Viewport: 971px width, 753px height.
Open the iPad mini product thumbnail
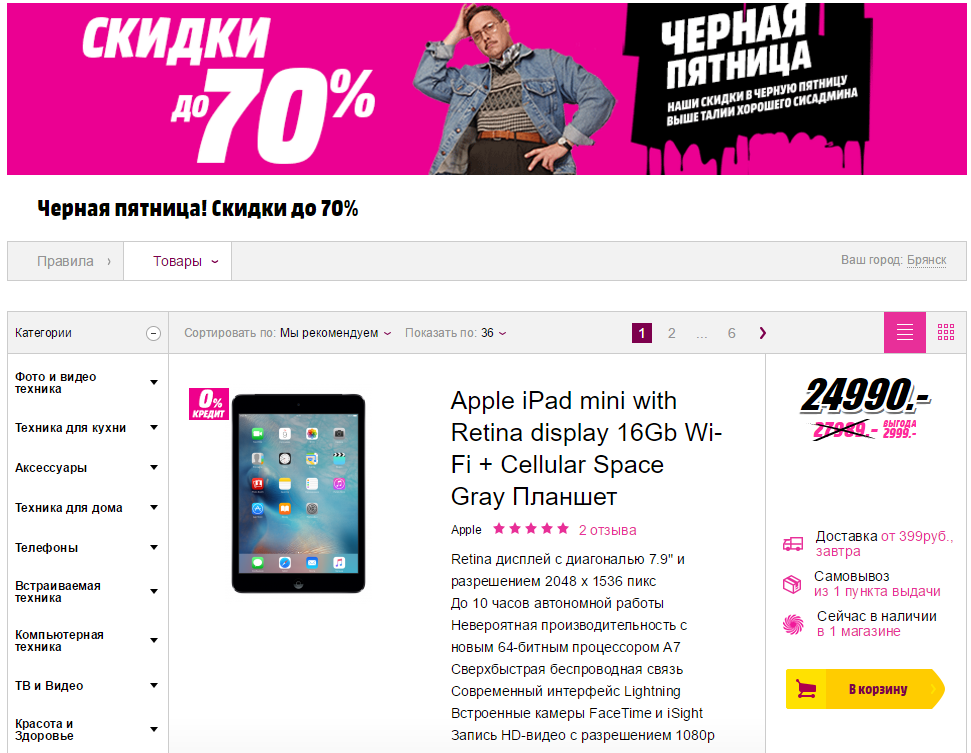click(x=298, y=494)
